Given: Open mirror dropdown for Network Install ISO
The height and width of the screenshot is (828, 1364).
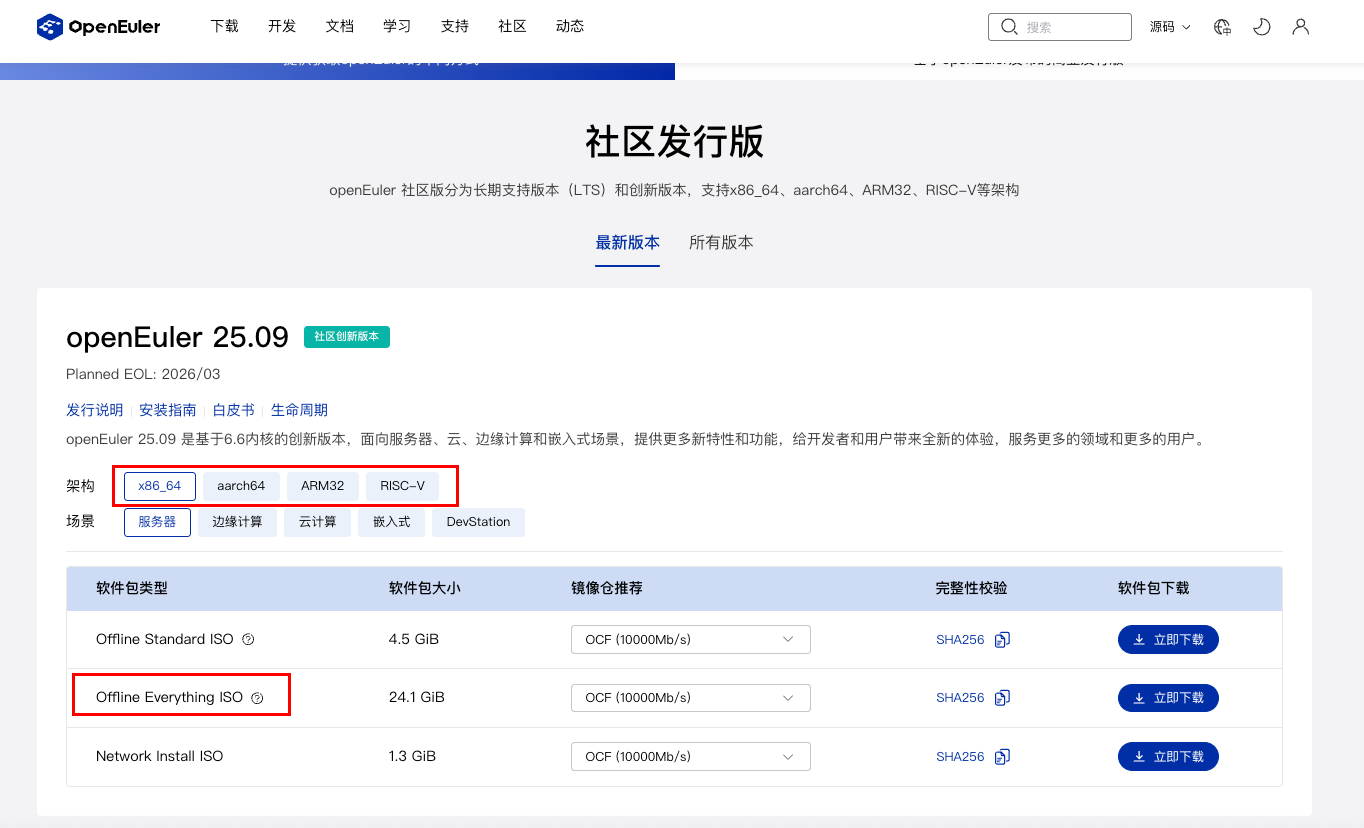Looking at the screenshot, I should (691, 757).
